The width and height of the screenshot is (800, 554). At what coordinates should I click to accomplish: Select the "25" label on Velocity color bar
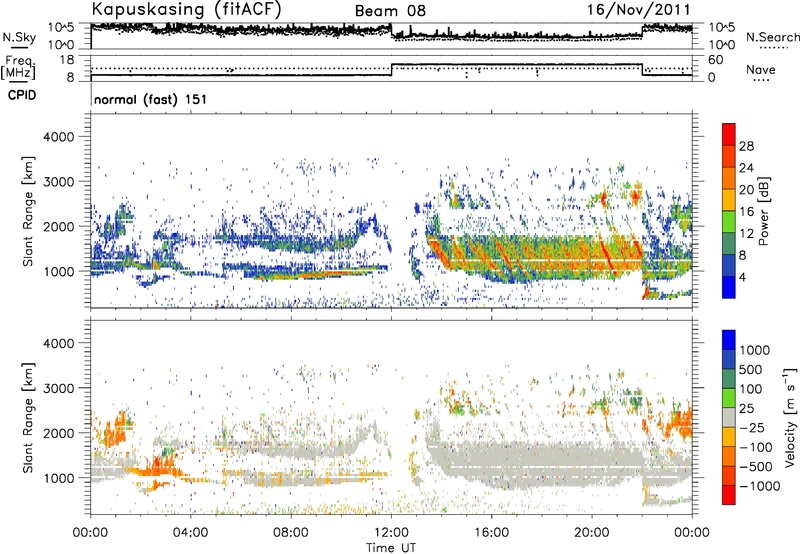pos(747,408)
